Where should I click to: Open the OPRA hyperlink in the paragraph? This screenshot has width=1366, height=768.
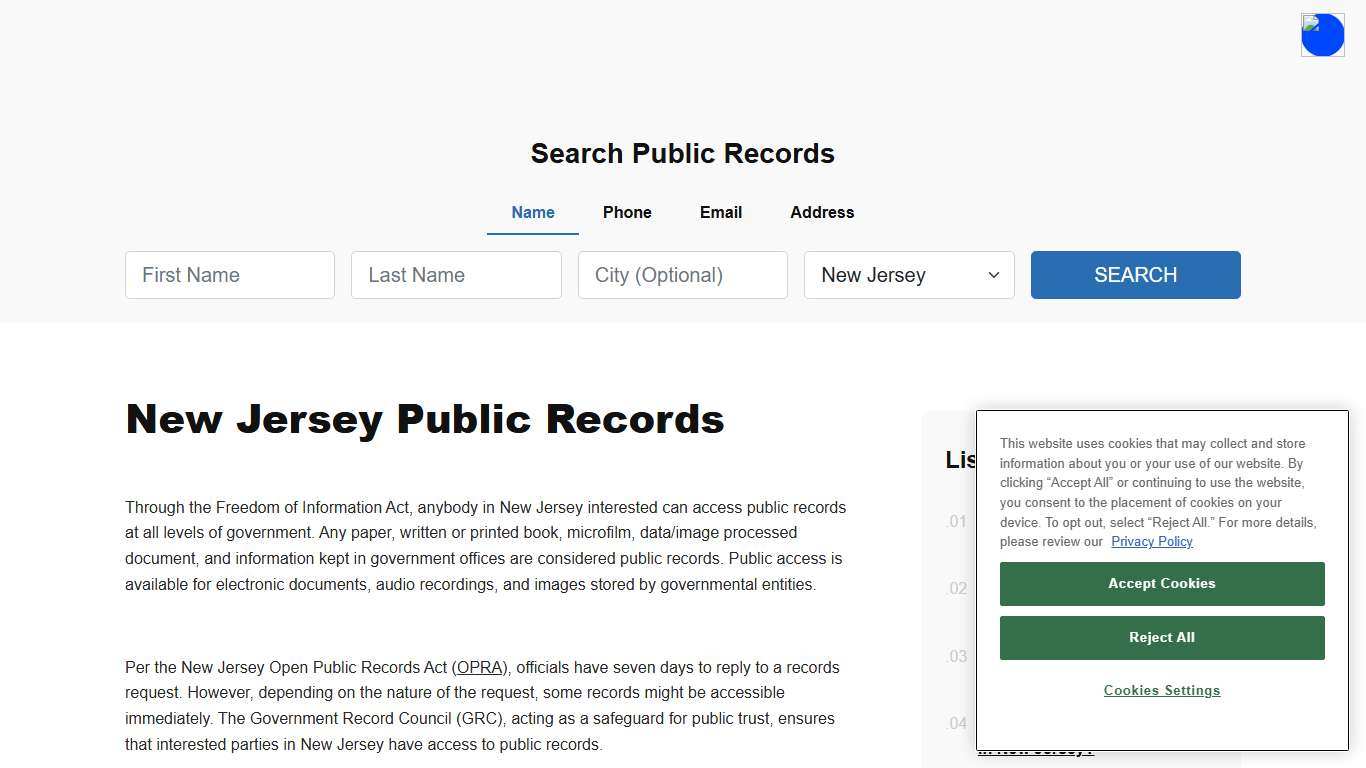479,667
